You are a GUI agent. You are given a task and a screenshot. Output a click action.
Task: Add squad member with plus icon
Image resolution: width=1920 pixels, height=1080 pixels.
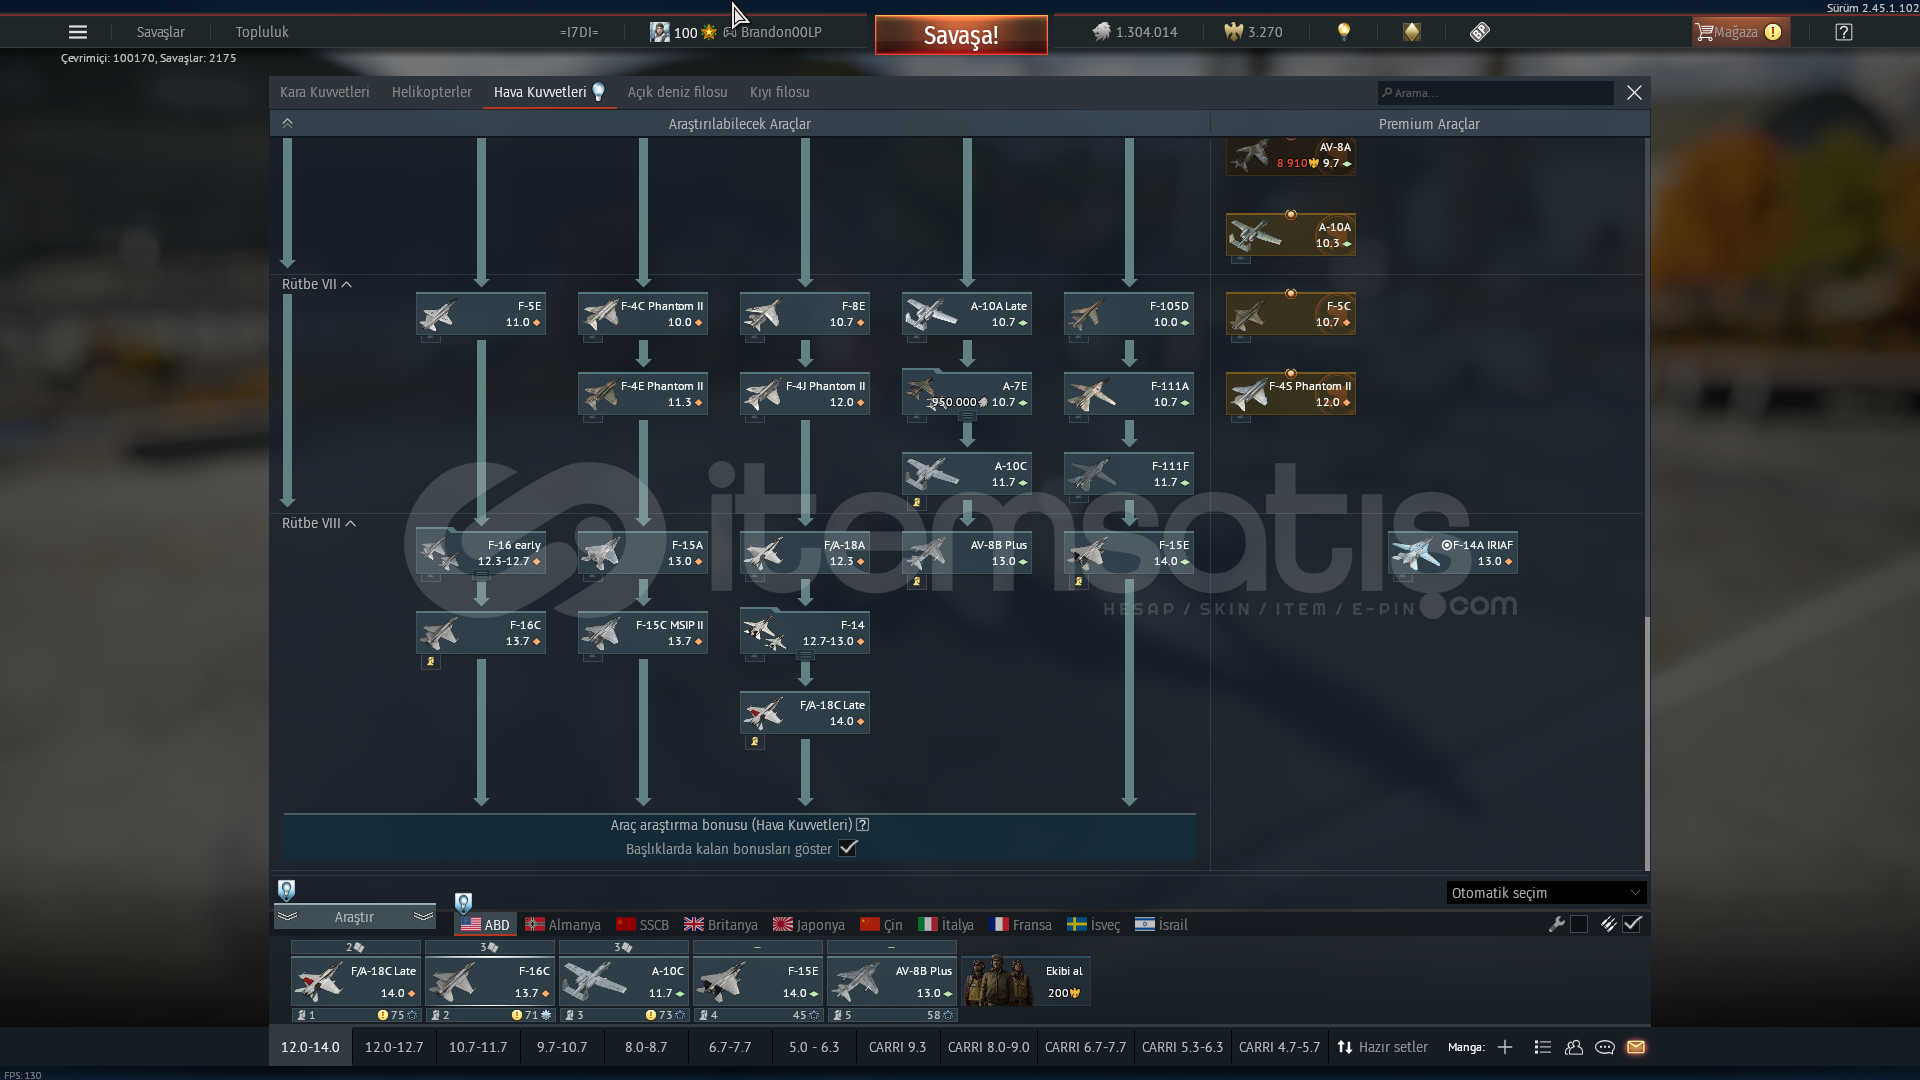(x=1505, y=1047)
